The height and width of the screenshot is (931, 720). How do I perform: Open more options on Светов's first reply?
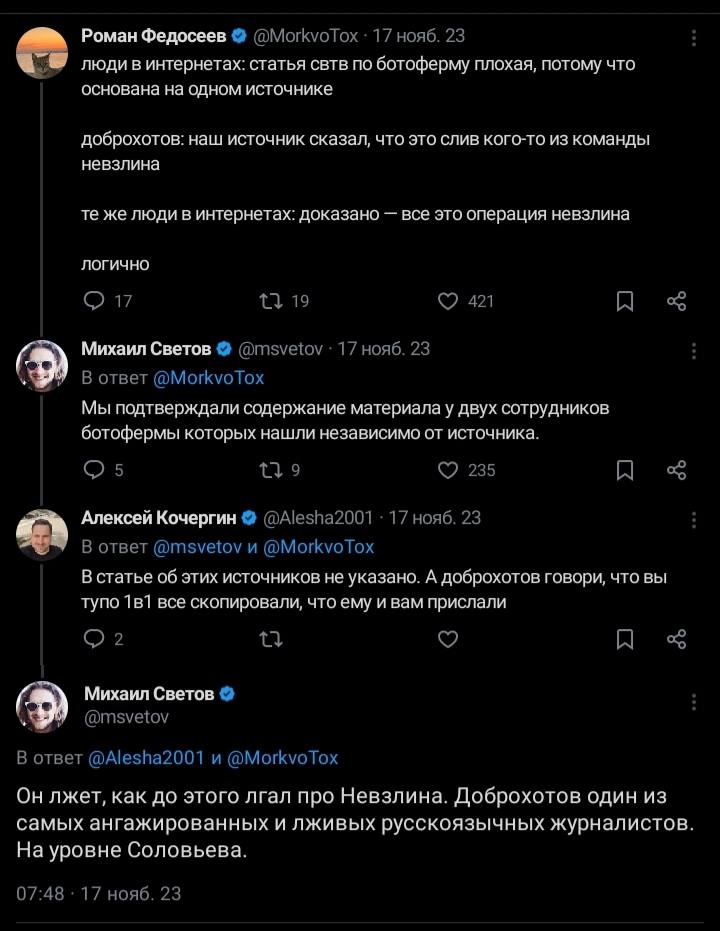point(694,351)
